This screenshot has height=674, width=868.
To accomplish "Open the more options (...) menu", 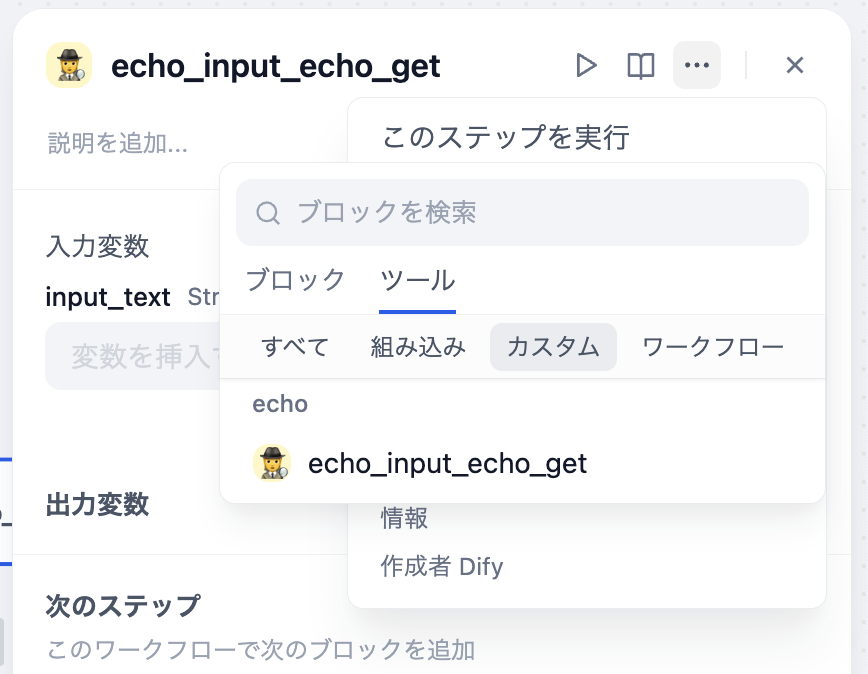I will click(697, 64).
